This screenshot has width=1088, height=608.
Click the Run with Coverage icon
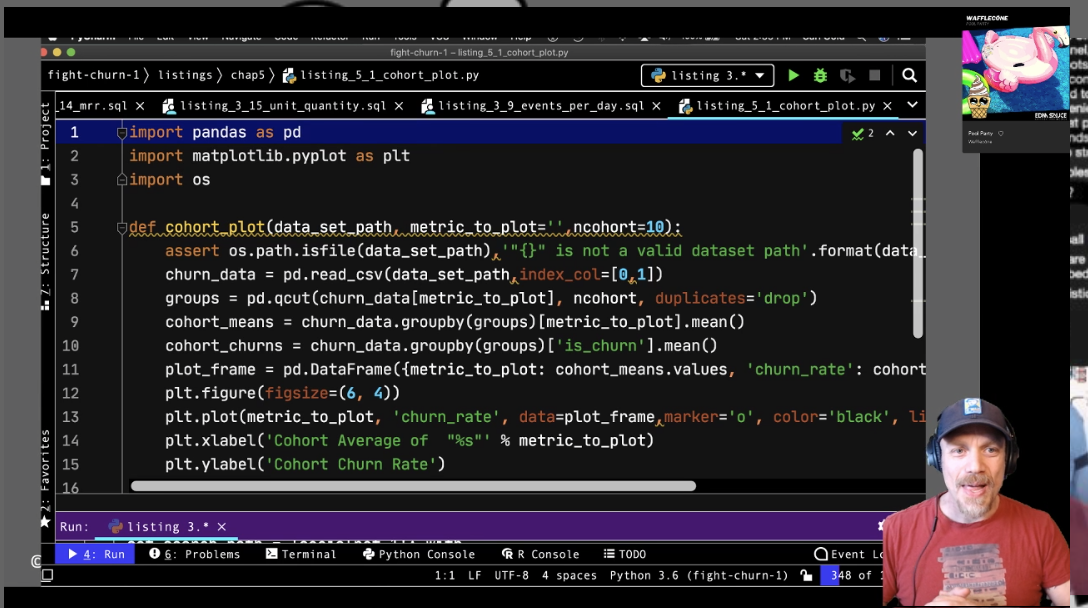(x=847, y=76)
